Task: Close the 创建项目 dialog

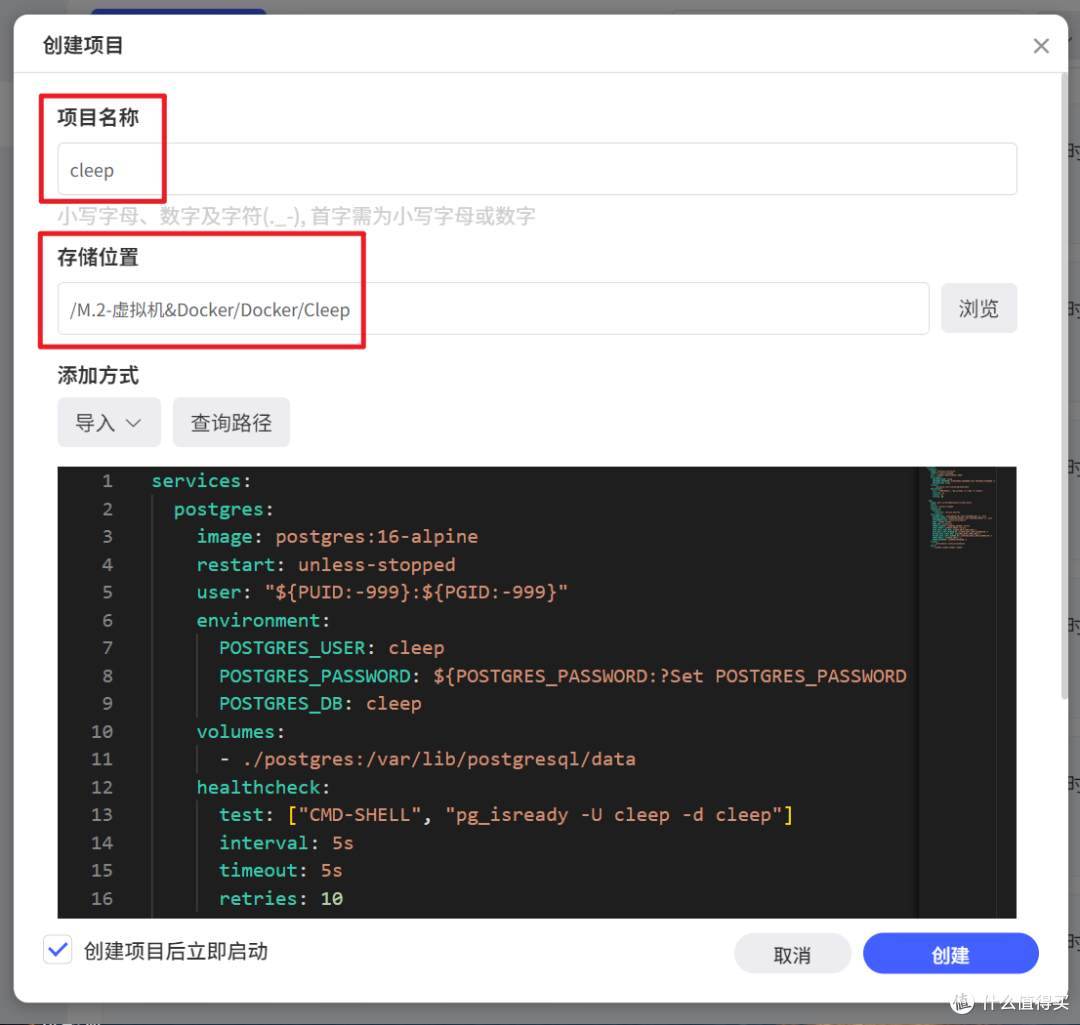Action: coord(1041,46)
